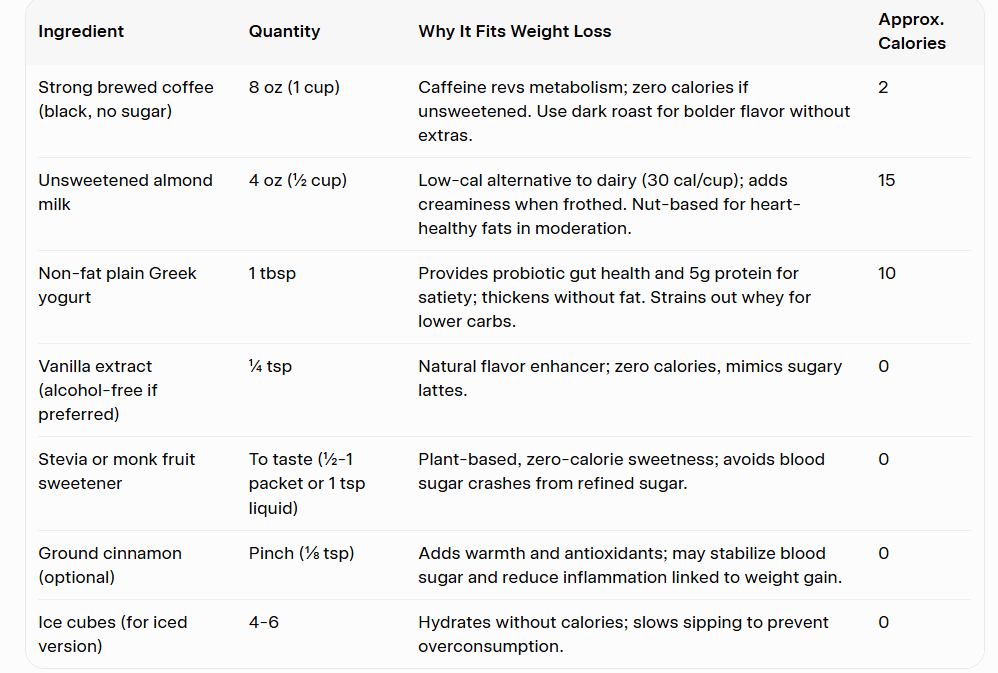Image resolution: width=998 pixels, height=673 pixels.
Task: Click the Greek yogurt calorie value 10
Action: click(886, 273)
